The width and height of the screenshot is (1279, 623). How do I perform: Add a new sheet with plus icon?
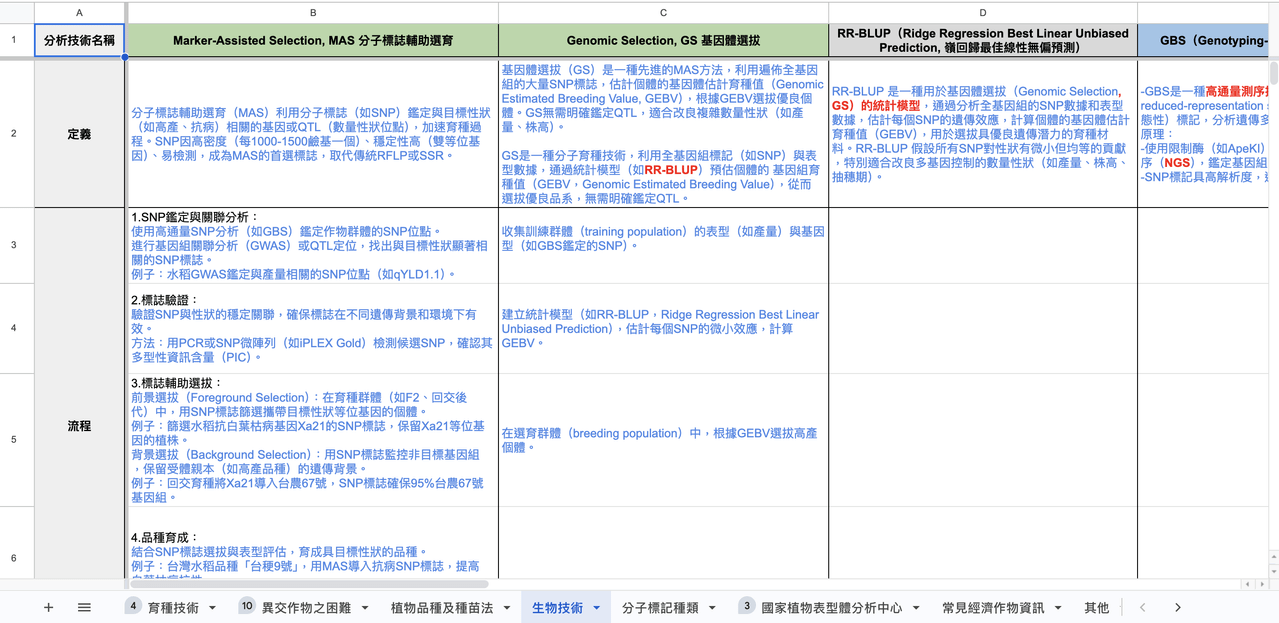[x=48, y=607]
